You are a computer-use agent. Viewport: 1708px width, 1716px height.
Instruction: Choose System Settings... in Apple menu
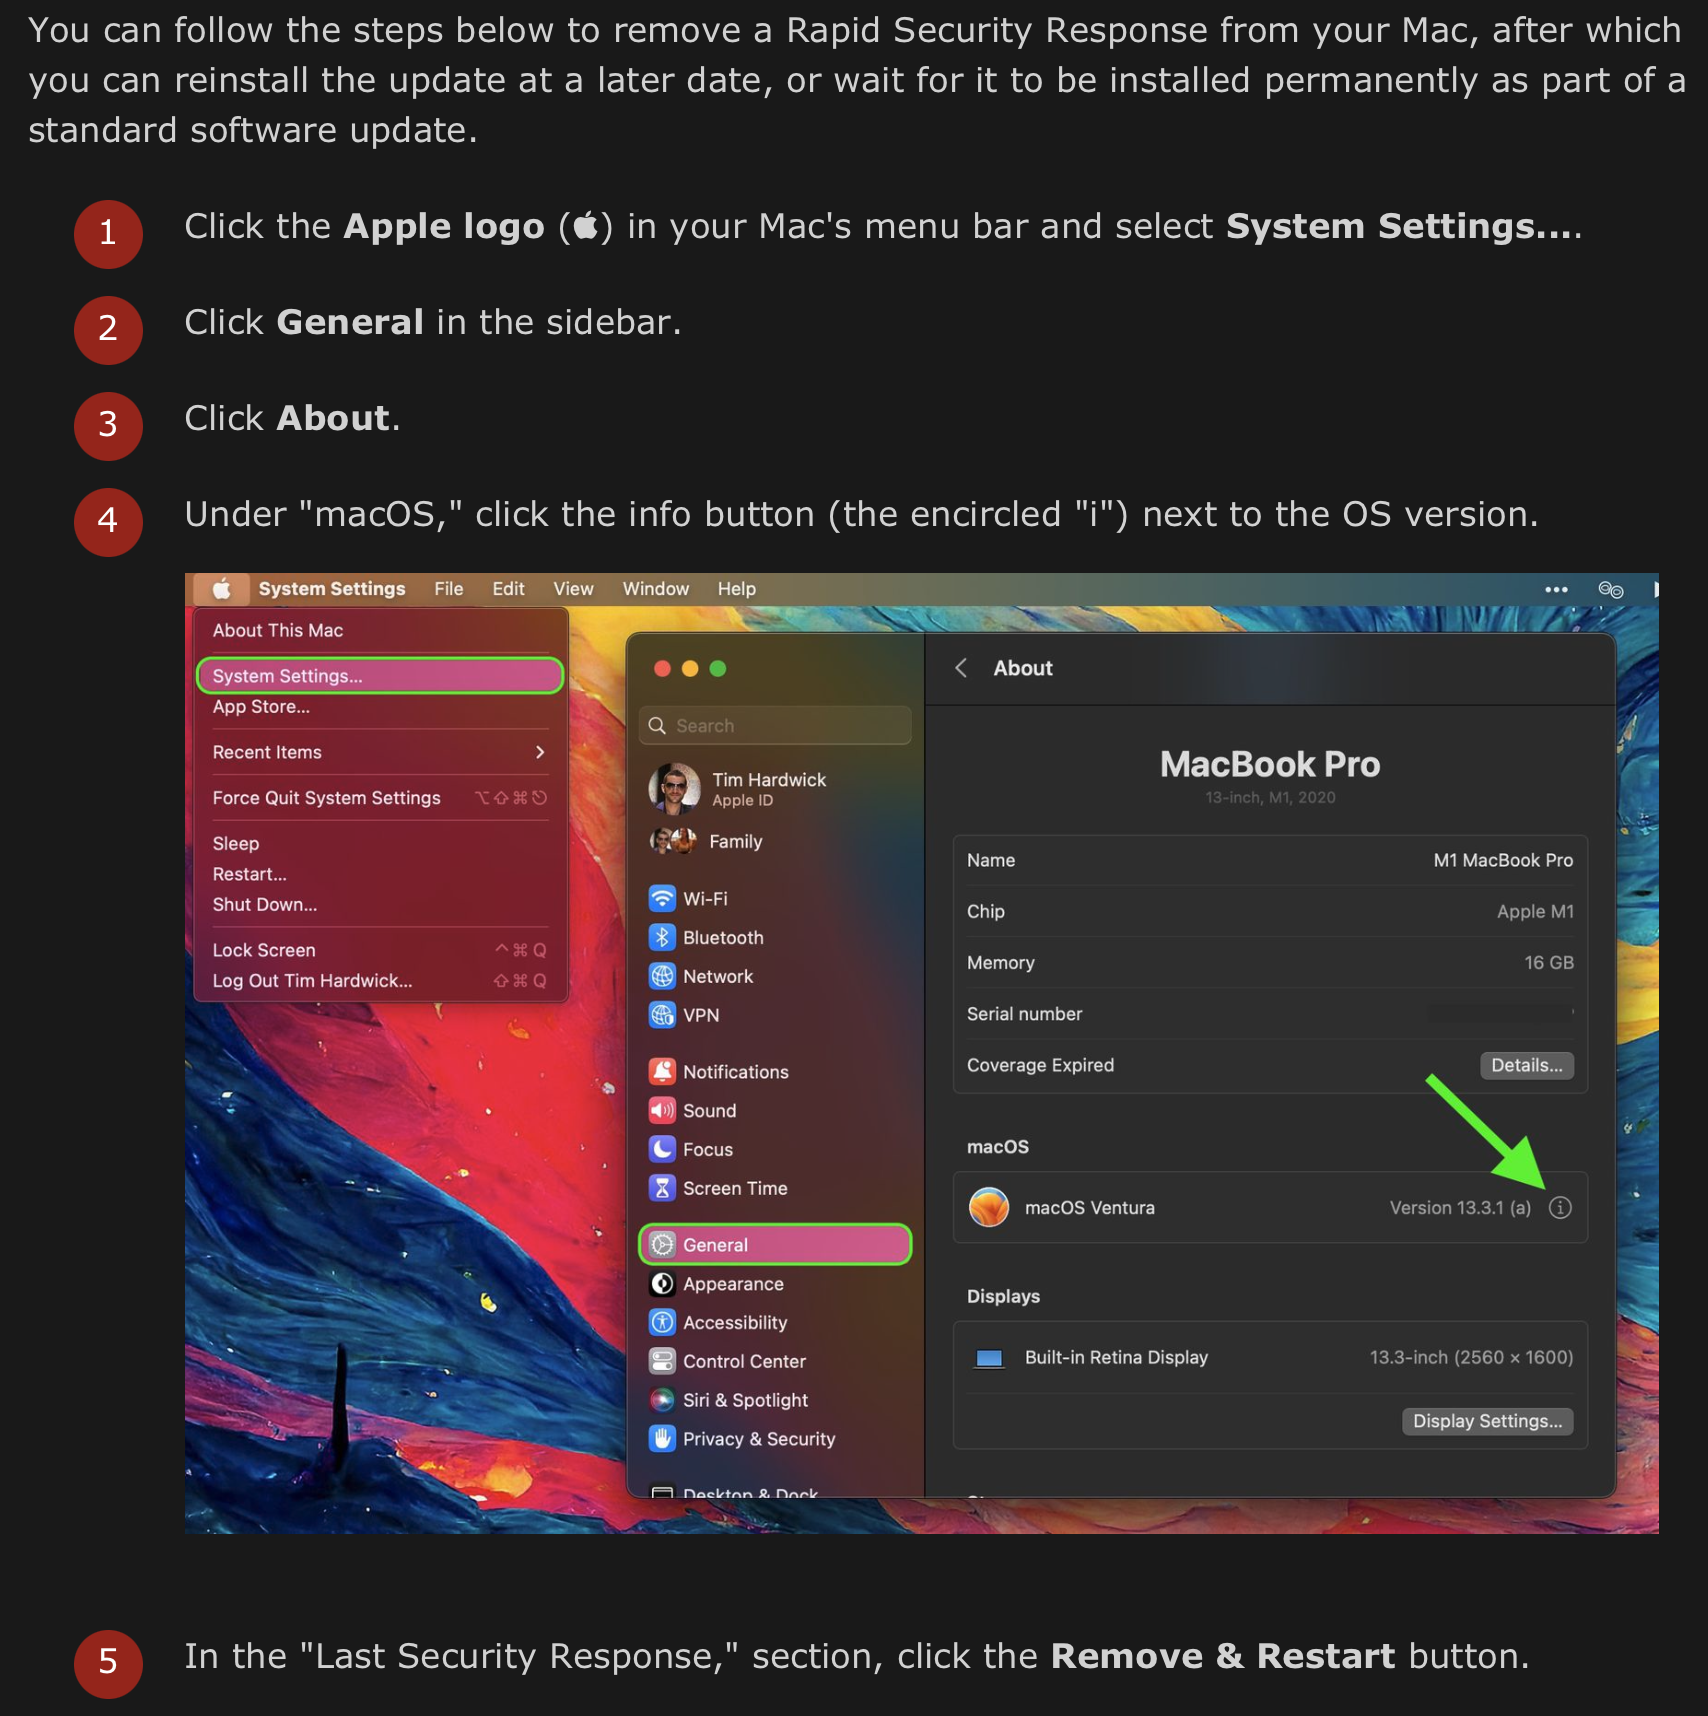[x=380, y=676]
